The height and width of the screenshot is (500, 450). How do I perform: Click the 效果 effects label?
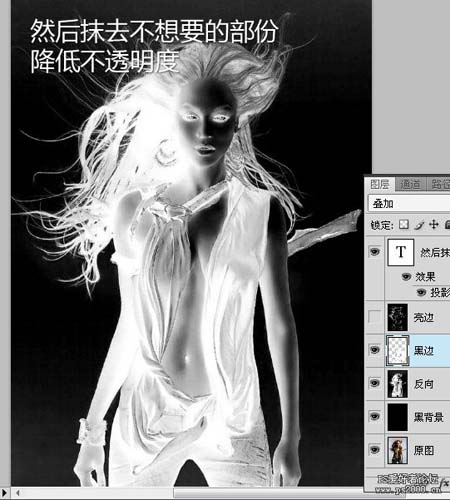coord(425,276)
